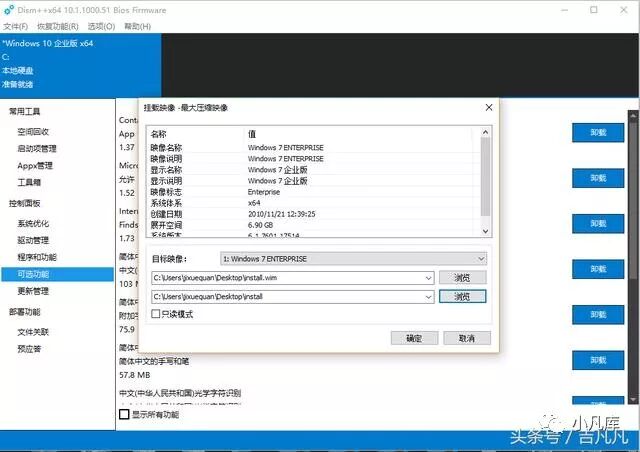The image size is (640, 452).
Task: Click inside the install.wim path input
Action: click(288, 278)
